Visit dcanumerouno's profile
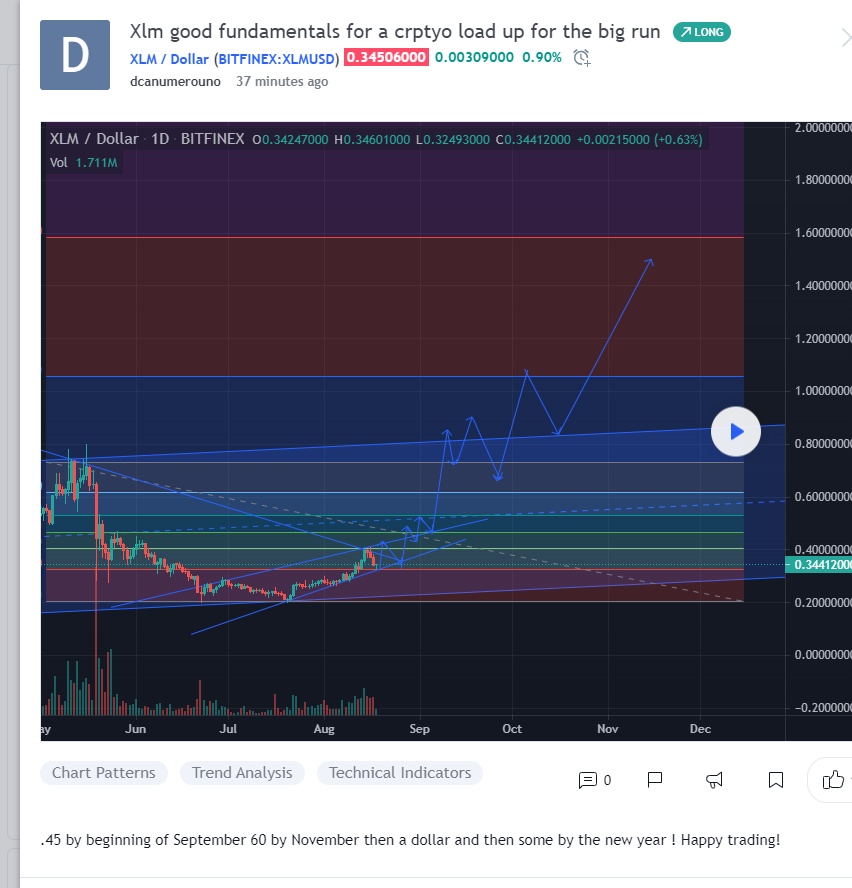 click(175, 81)
